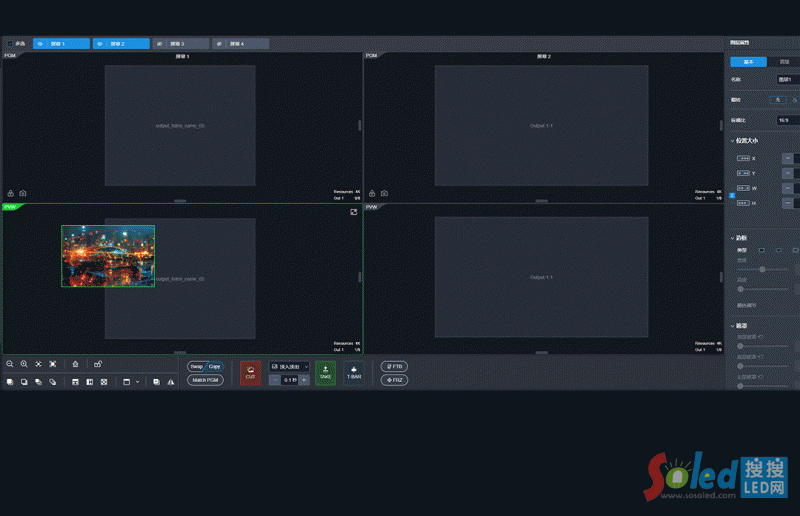Toggle the multi-select checkbox at top left
800x516 pixels.
[x=10, y=44]
